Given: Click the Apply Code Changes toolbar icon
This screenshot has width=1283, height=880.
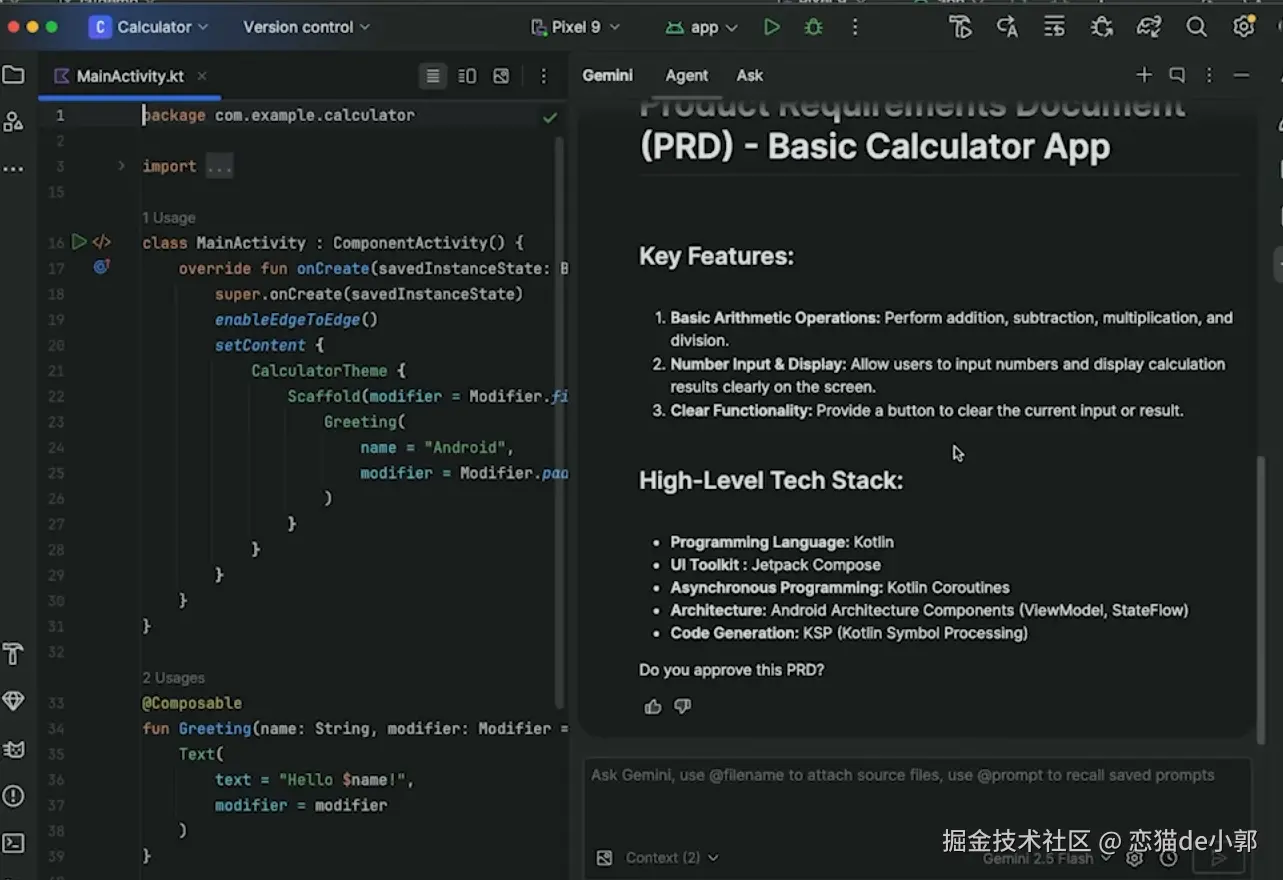Looking at the screenshot, I should point(1007,27).
